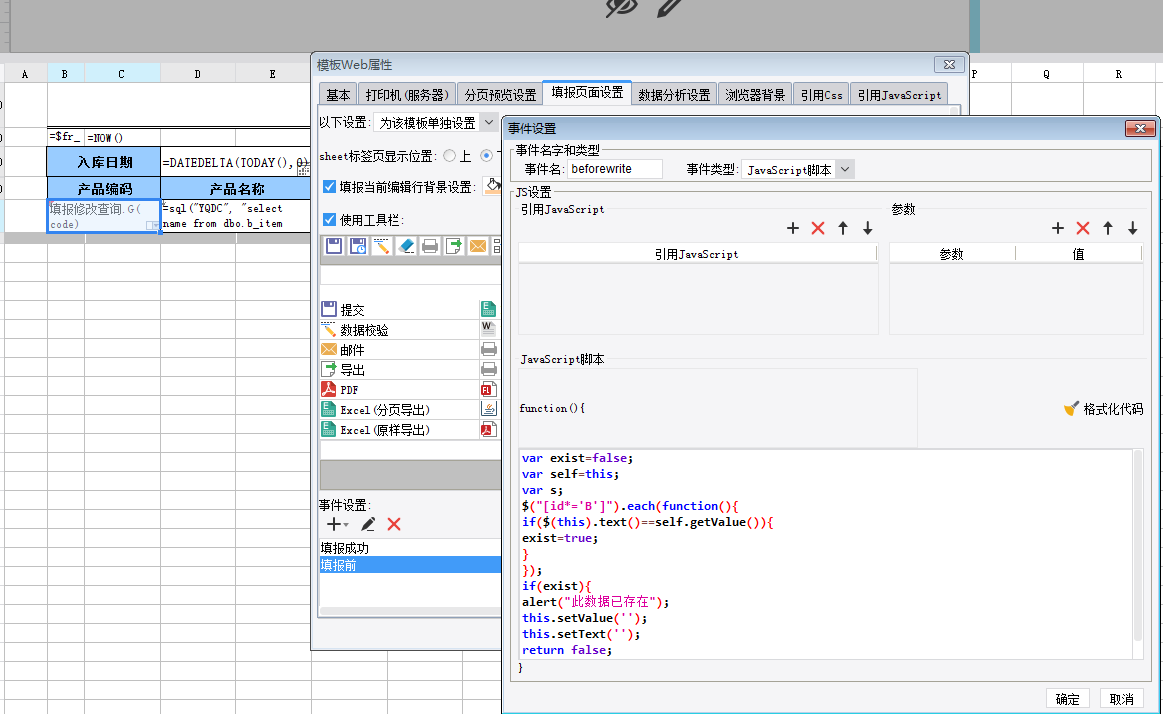
Task: Click the Flash icon right of PDF
Action: click(x=488, y=389)
